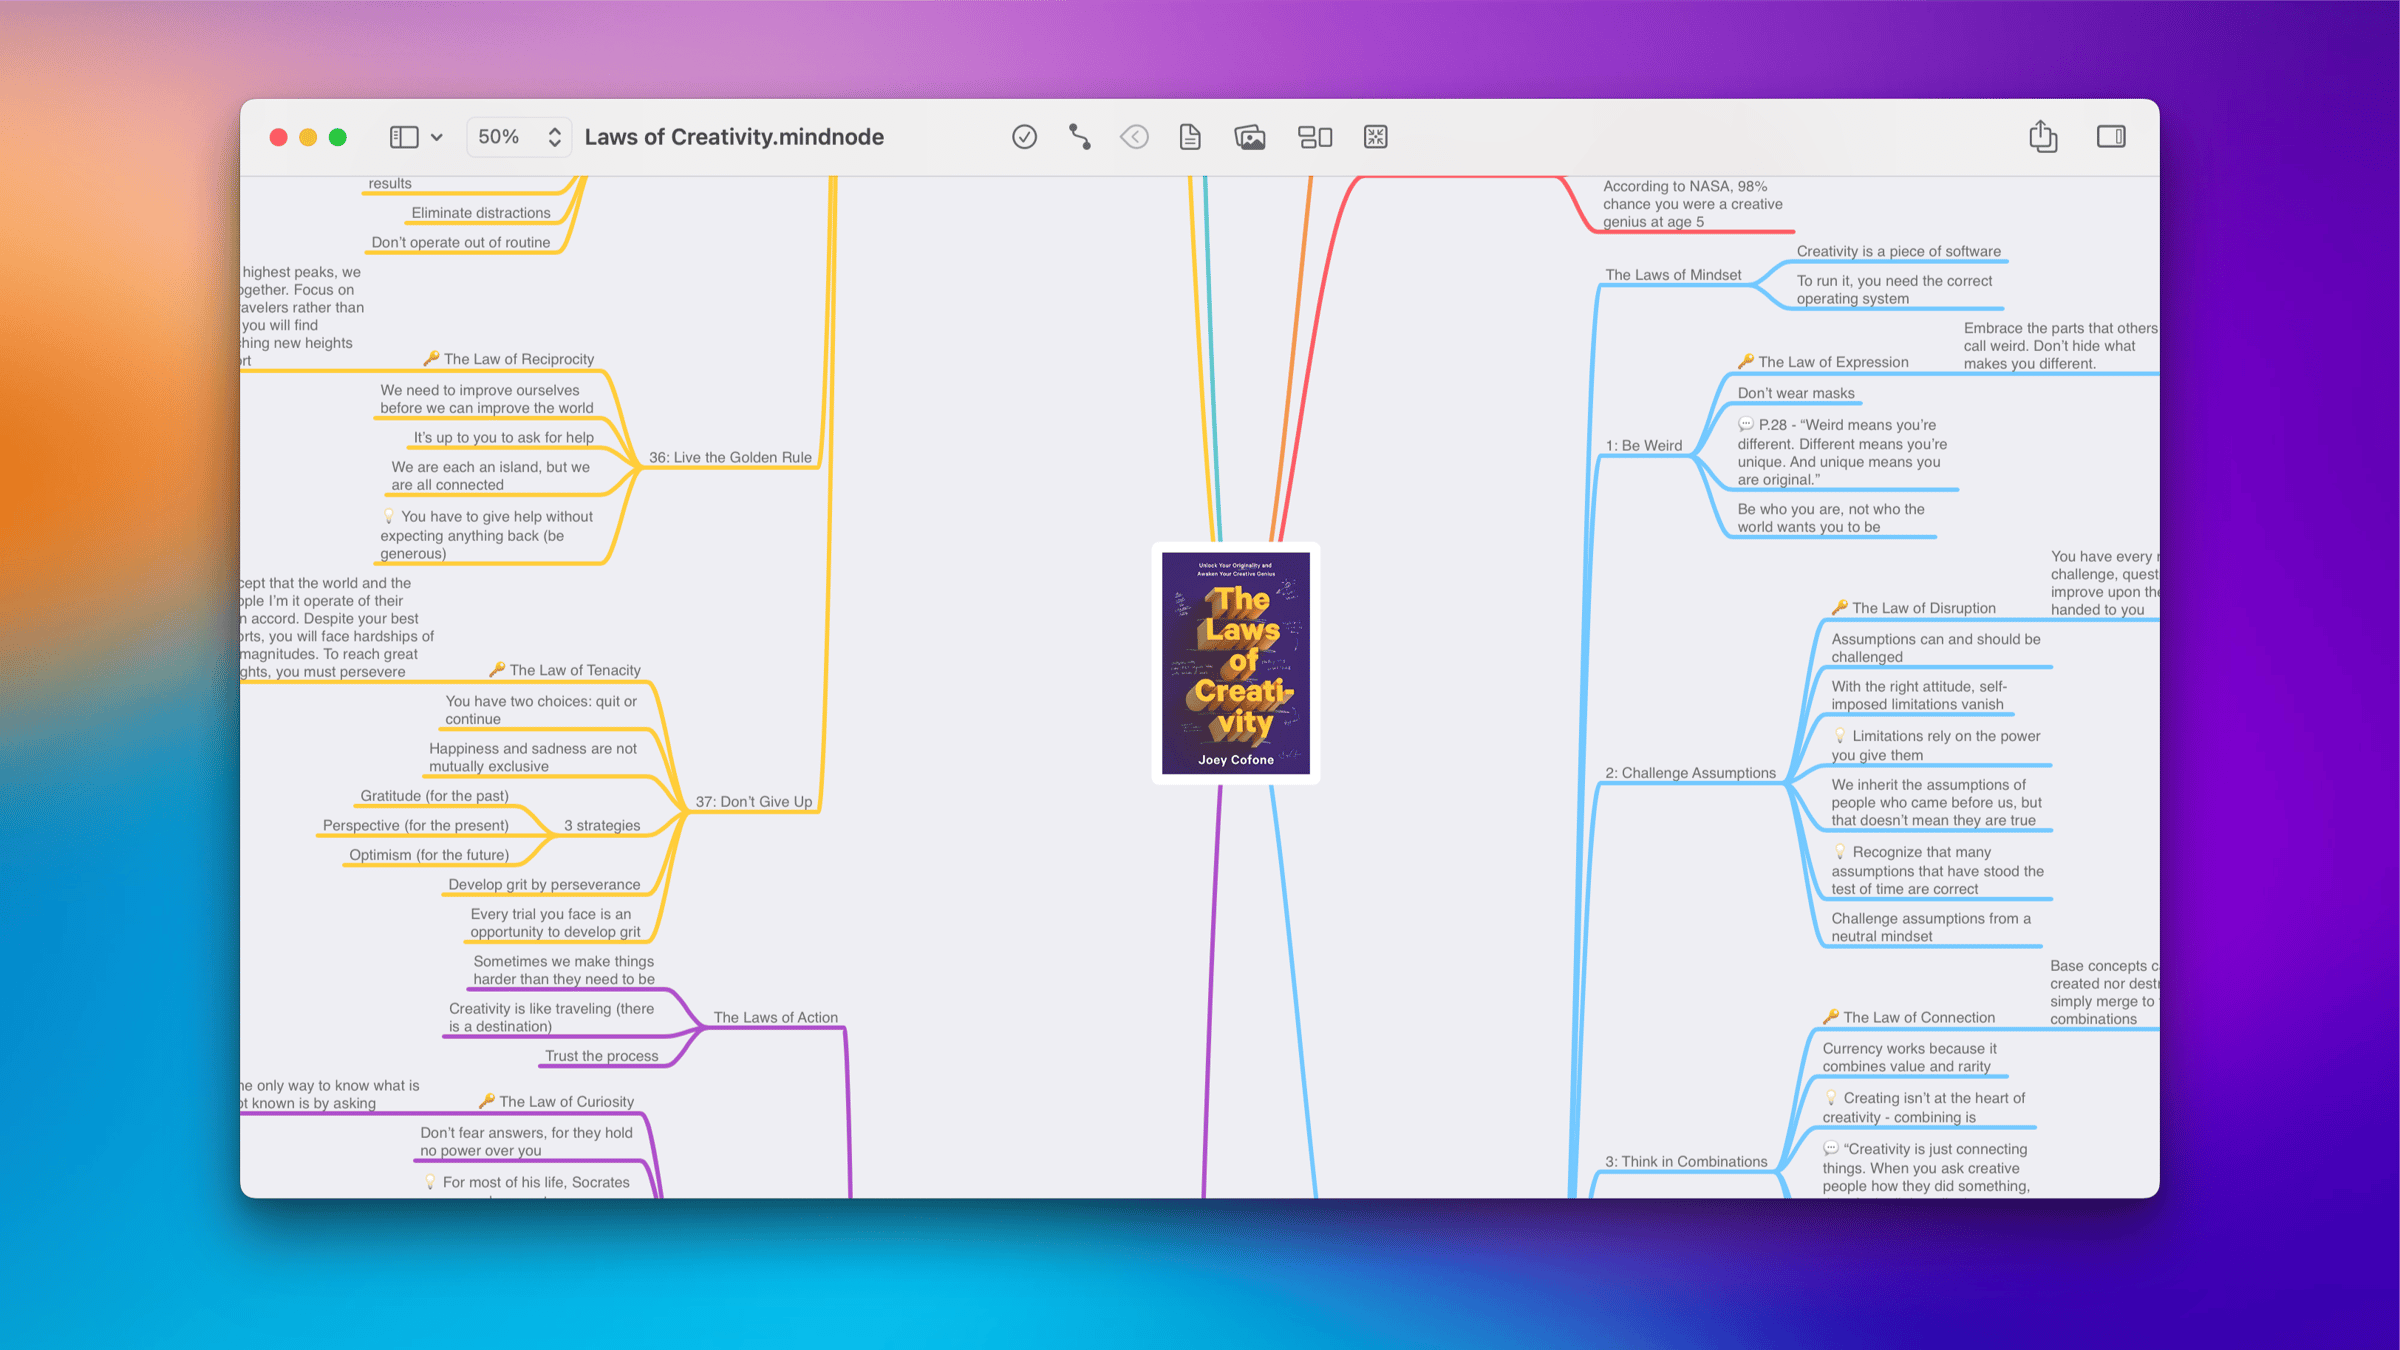Viewport: 2400px width, 1350px height.
Task: Toggle the outline sidebar icon
Action: click(404, 137)
